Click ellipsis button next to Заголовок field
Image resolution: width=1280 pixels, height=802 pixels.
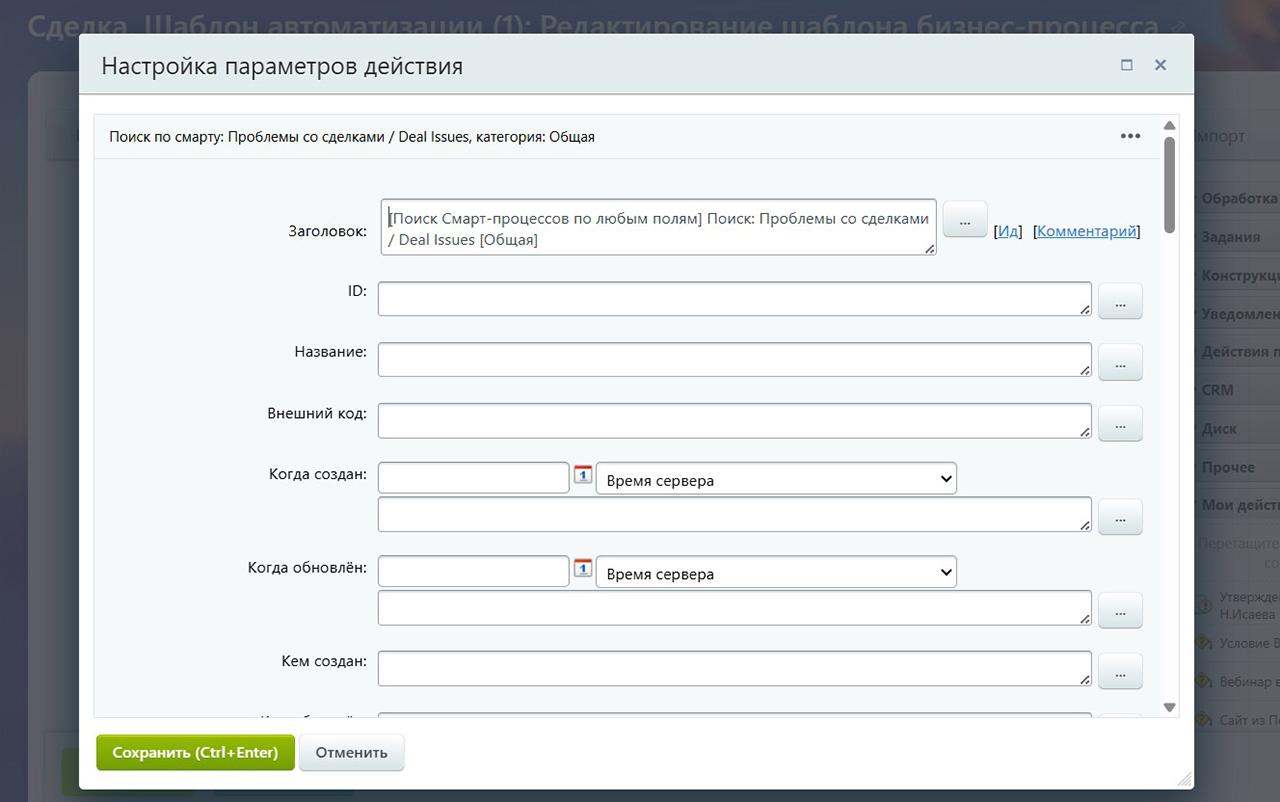tap(965, 219)
